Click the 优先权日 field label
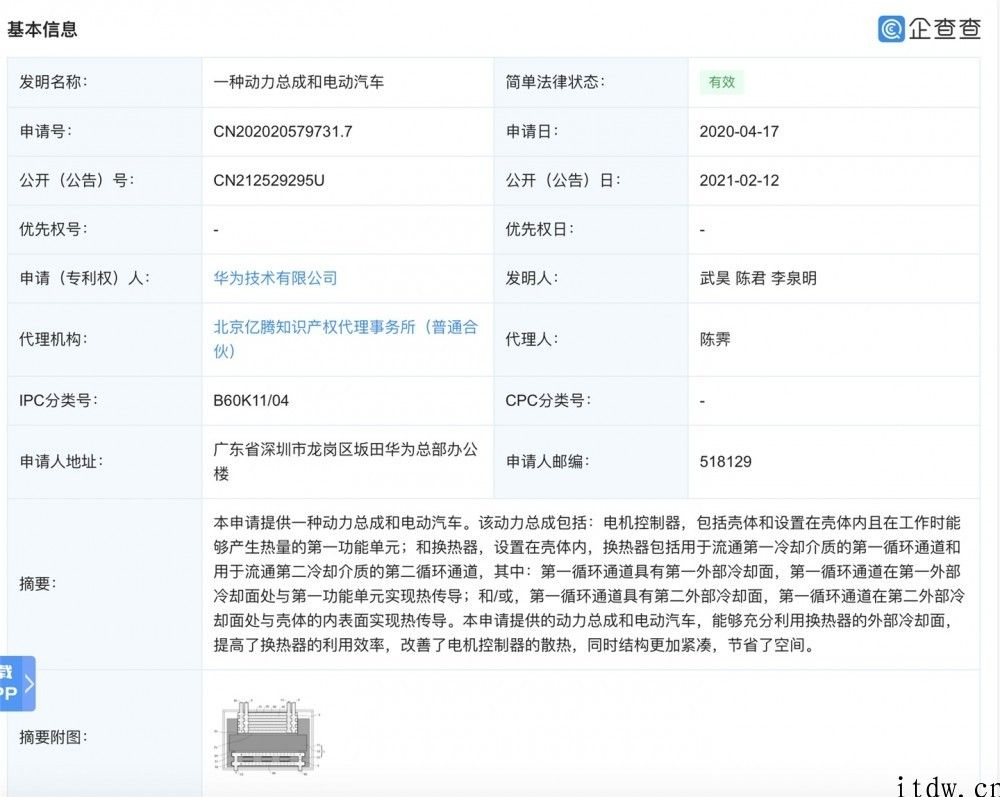This screenshot has height=797, width=1000. click(x=540, y=229)
